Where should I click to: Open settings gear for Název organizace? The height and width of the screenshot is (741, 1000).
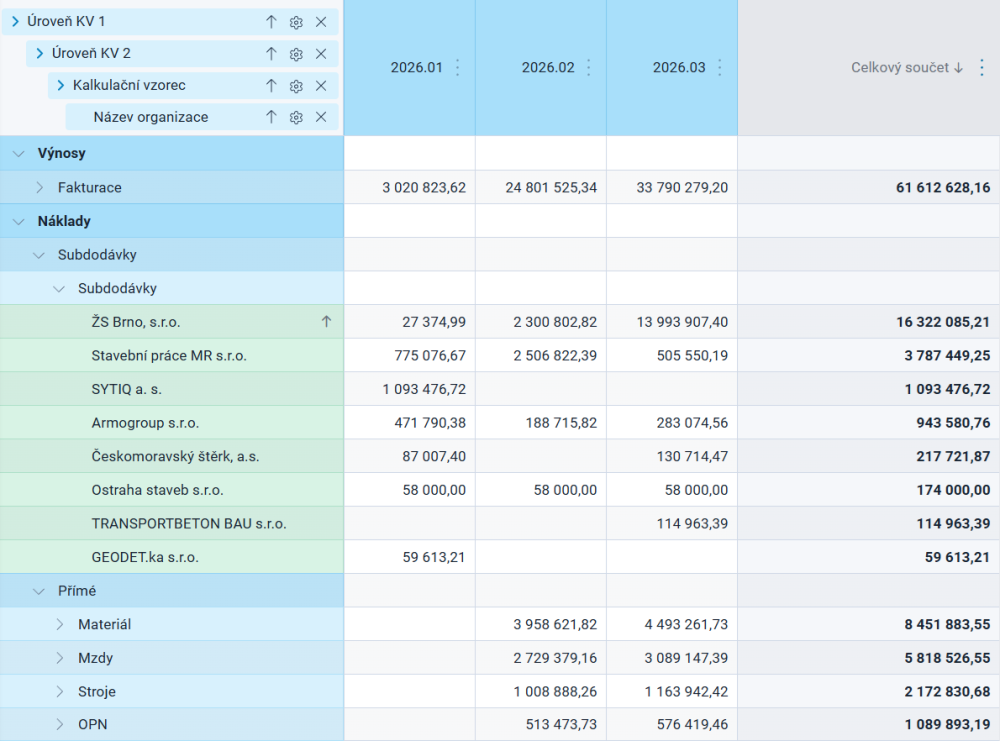(x=296, y=117)
